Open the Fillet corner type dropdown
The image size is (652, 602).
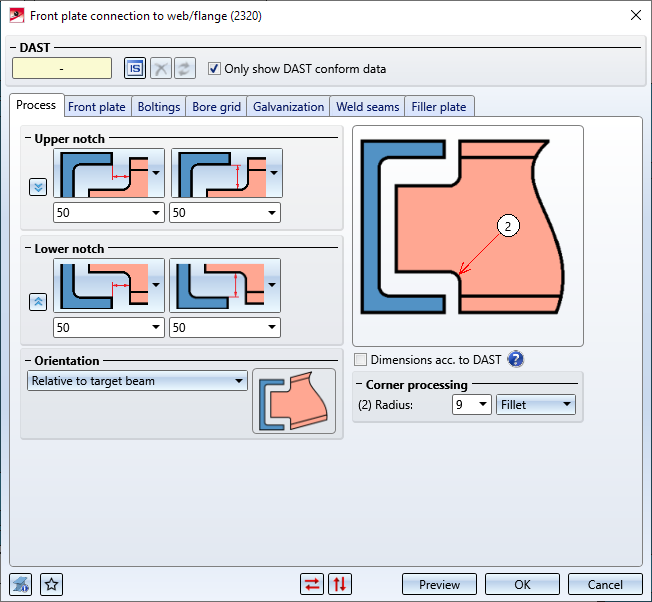[x=536, y=405]
